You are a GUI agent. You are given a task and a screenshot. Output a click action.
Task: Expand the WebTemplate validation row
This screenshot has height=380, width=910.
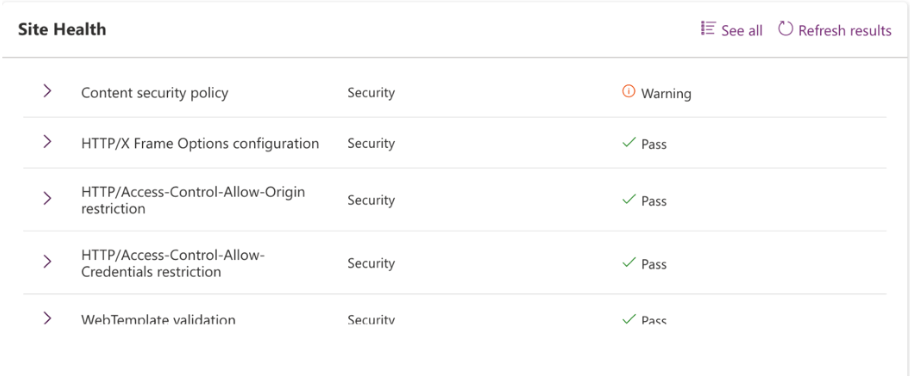(48, 318)
